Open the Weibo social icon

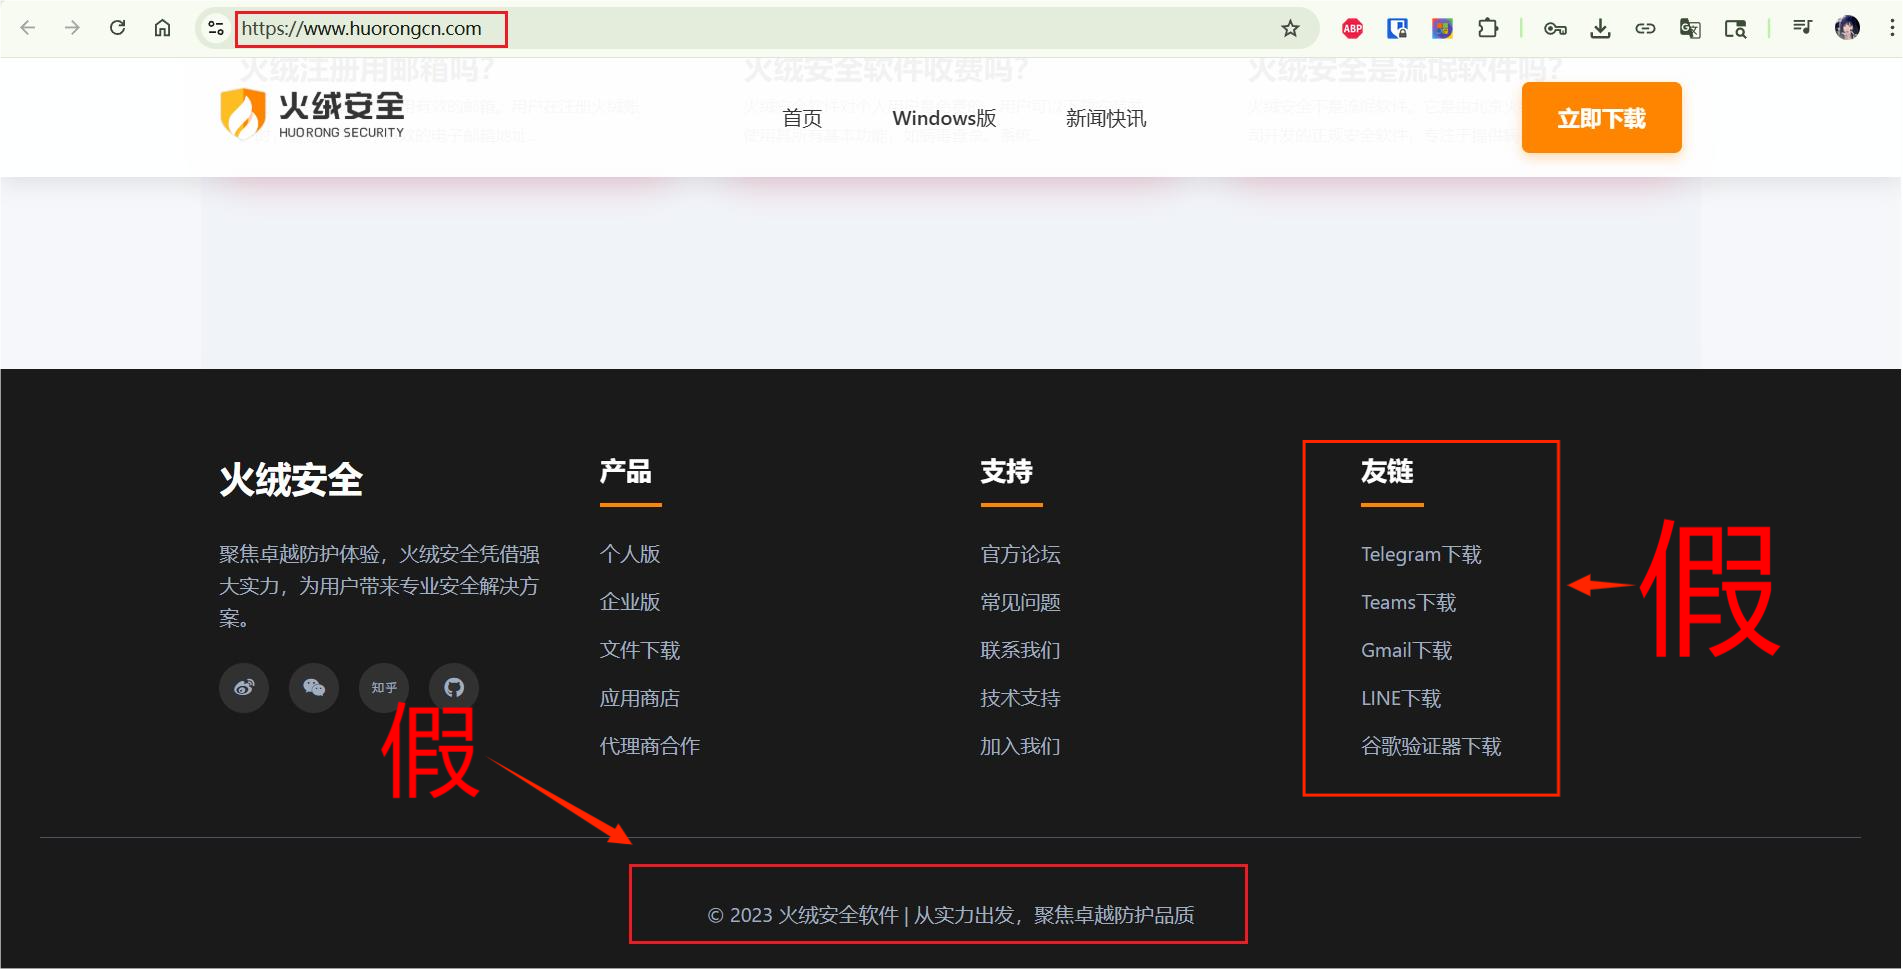coord(243,687)
